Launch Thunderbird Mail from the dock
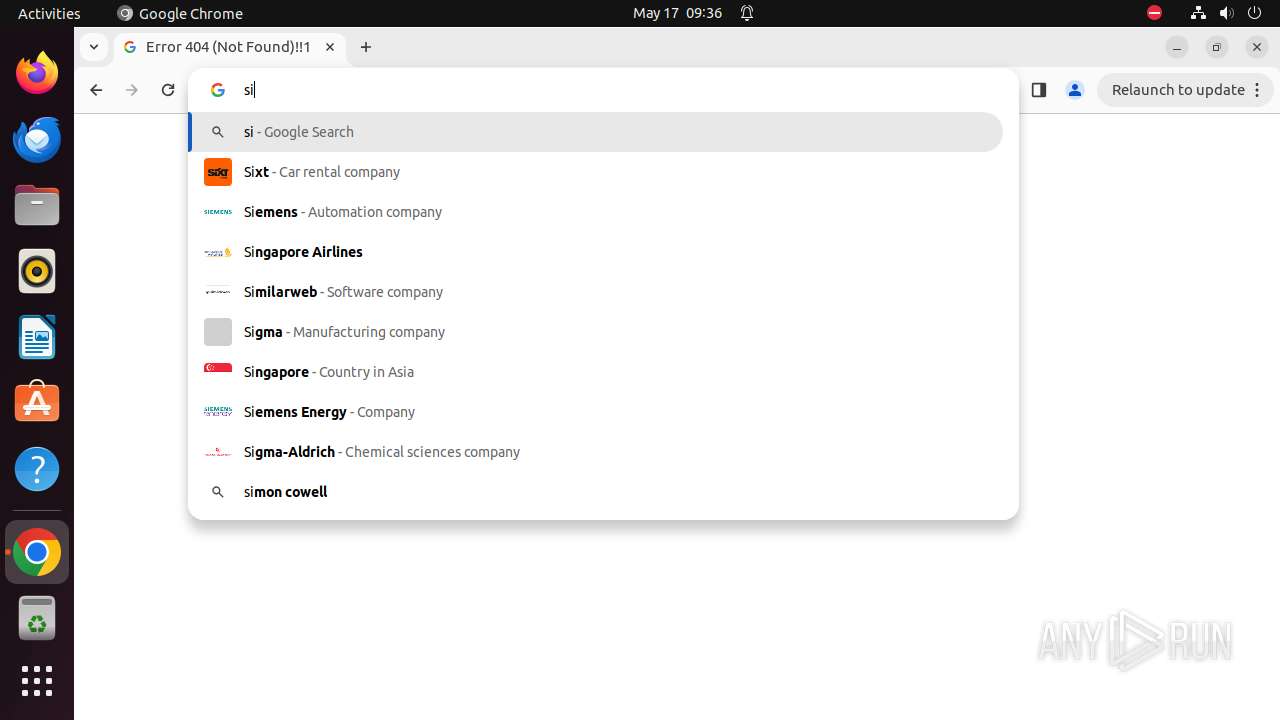1280x720 pixels. [x=37, y=139]
